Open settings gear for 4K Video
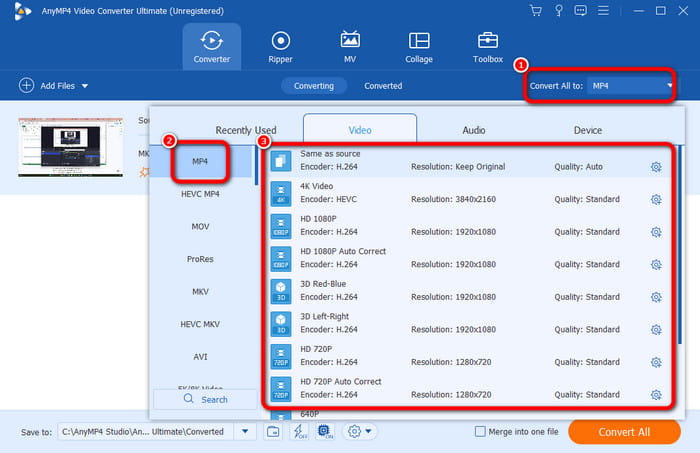 point(656,199)
